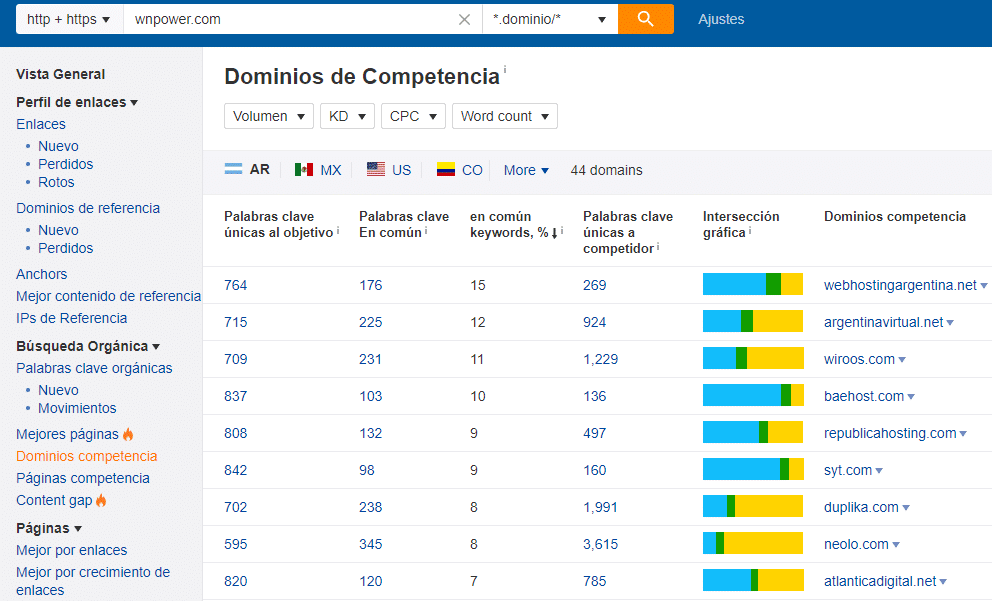Select Dominios competencia in the sidebar

tap(87, 456)
